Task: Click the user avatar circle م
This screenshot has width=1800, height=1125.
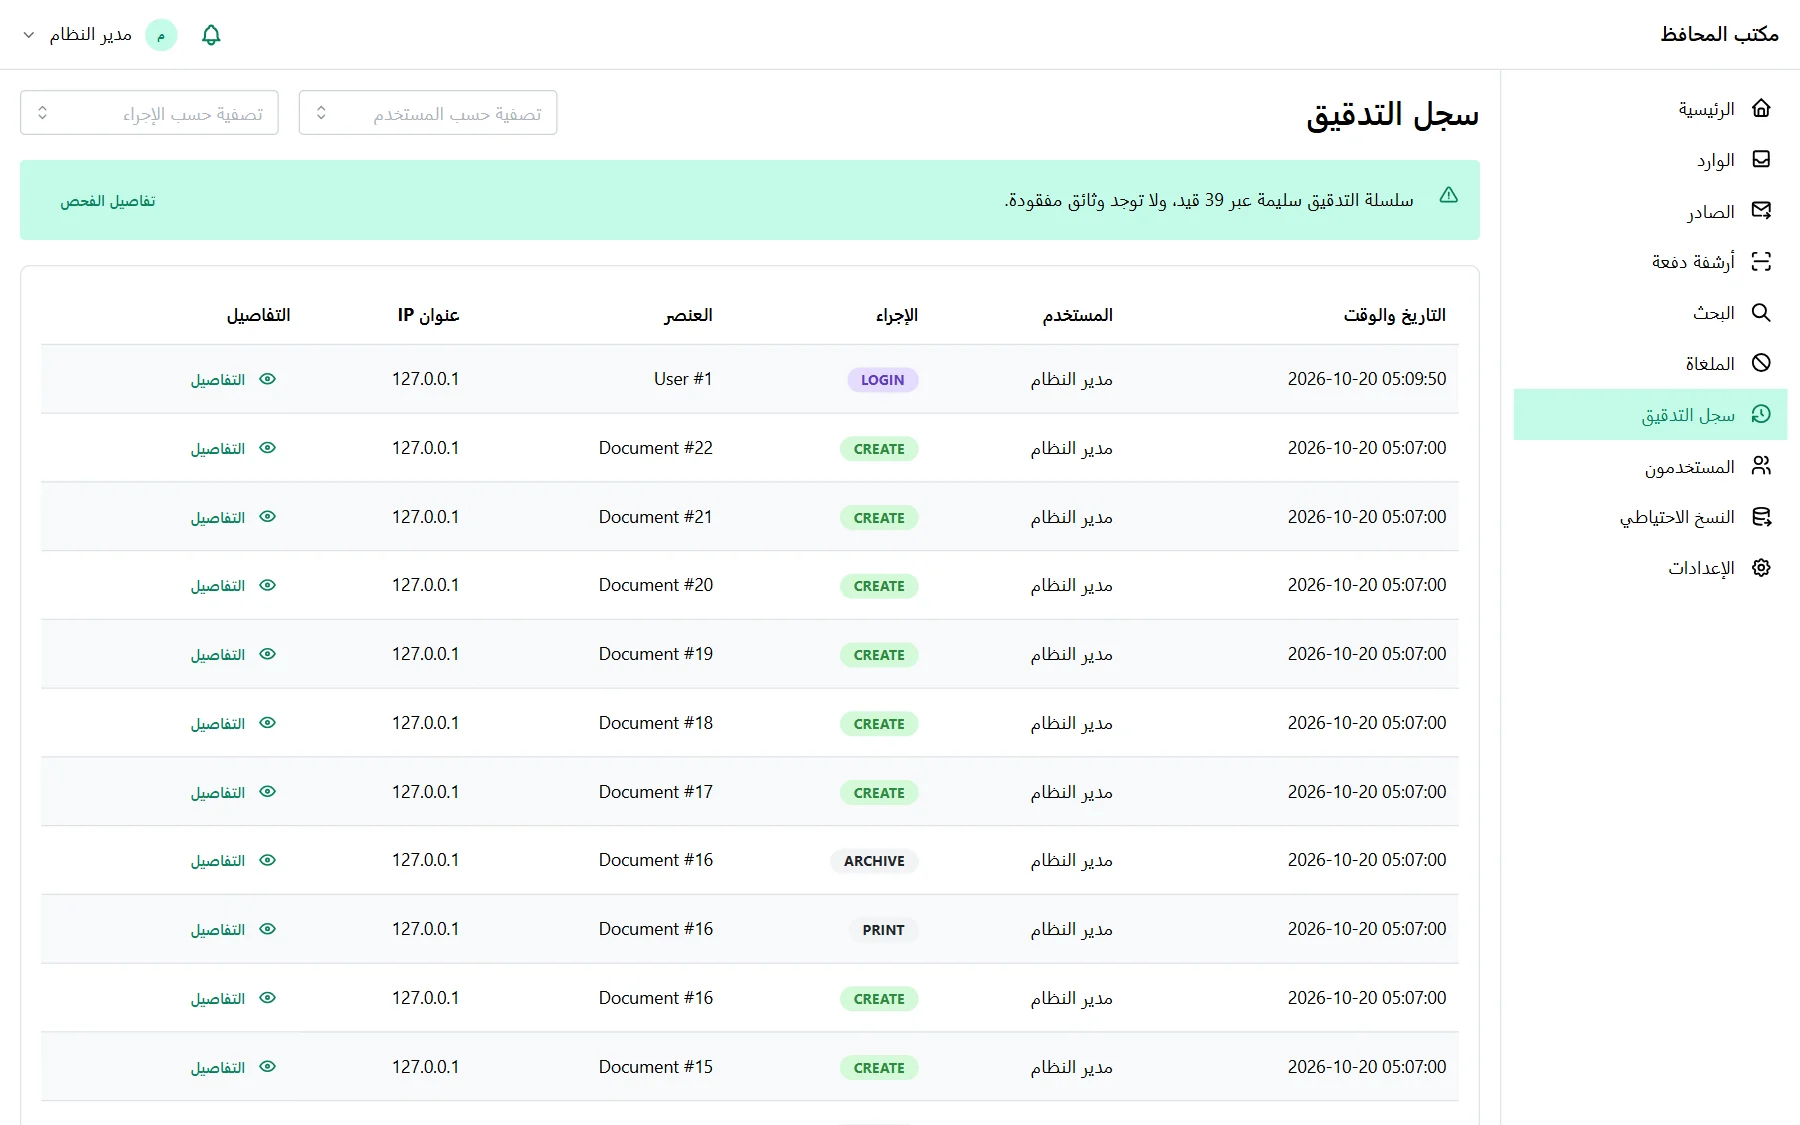Action: click(161, 35)
